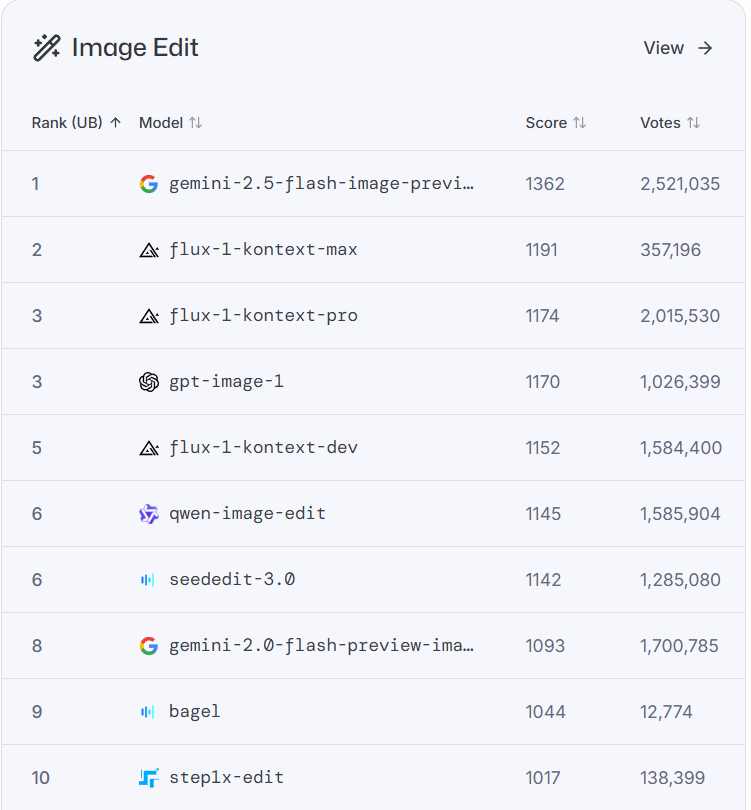Image resolution: width=751 pixels, height=810 pixels.
Task: Click the ByteDance logo beside bagel
Action: 148,712
